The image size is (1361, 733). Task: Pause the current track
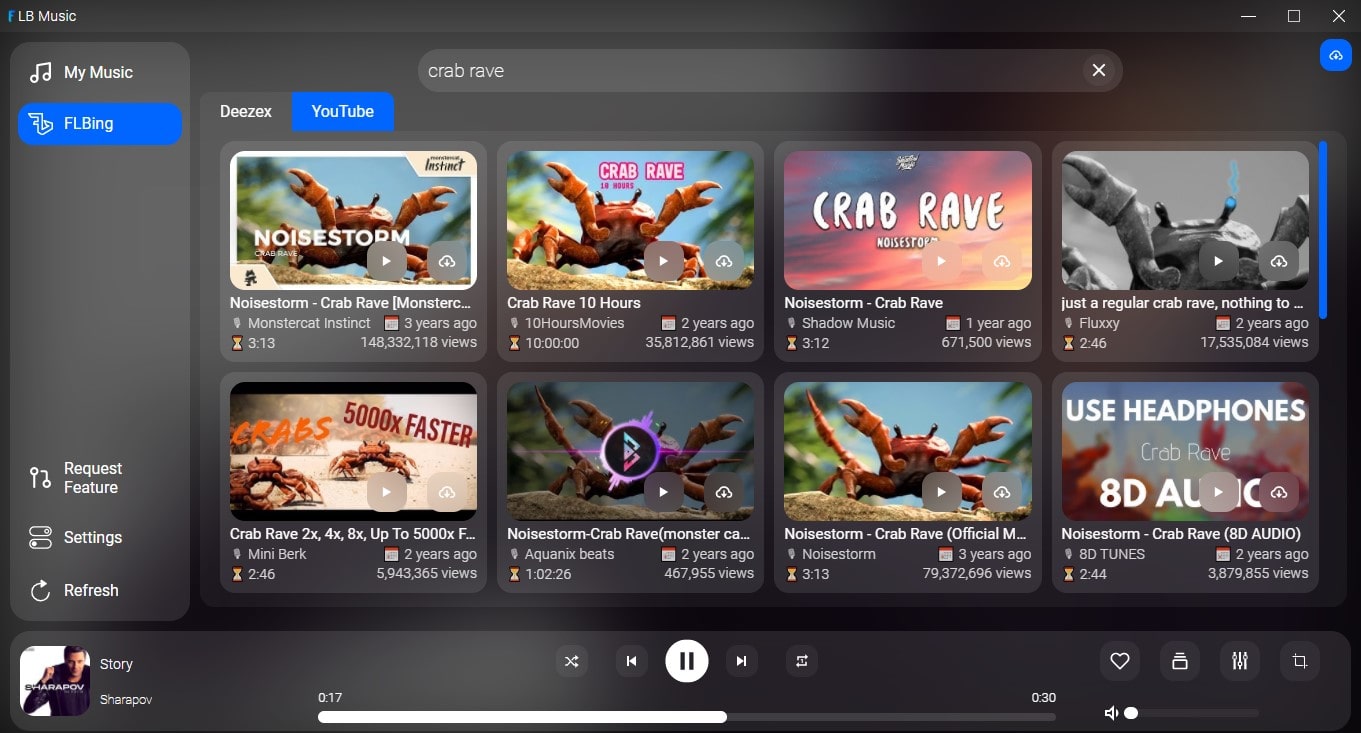pos(687,660)
